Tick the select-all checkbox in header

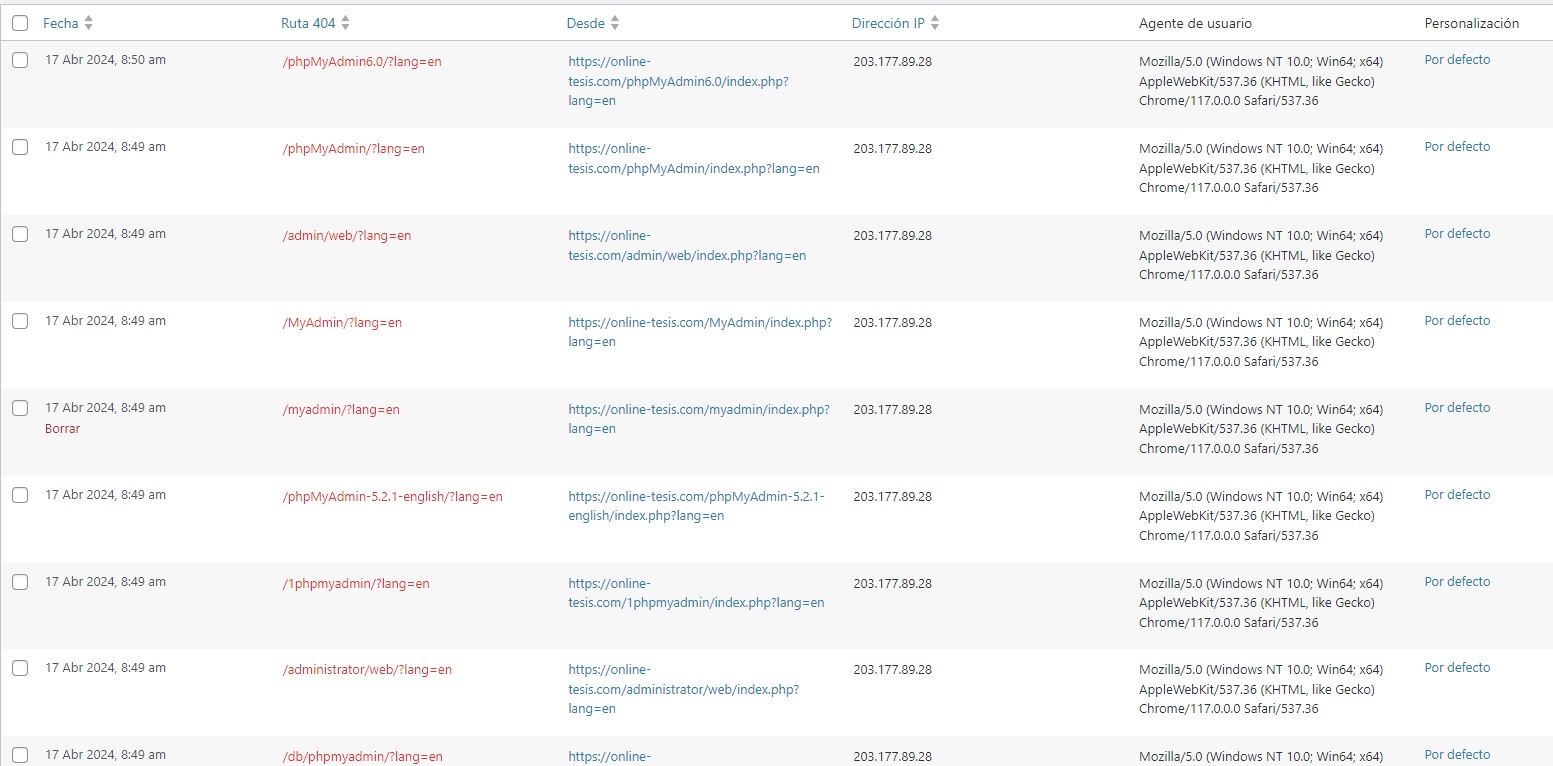pos(20,23)
